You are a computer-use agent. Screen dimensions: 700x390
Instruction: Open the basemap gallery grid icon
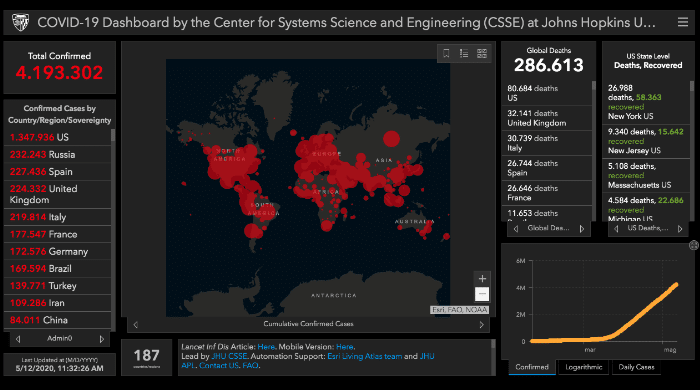482,54
